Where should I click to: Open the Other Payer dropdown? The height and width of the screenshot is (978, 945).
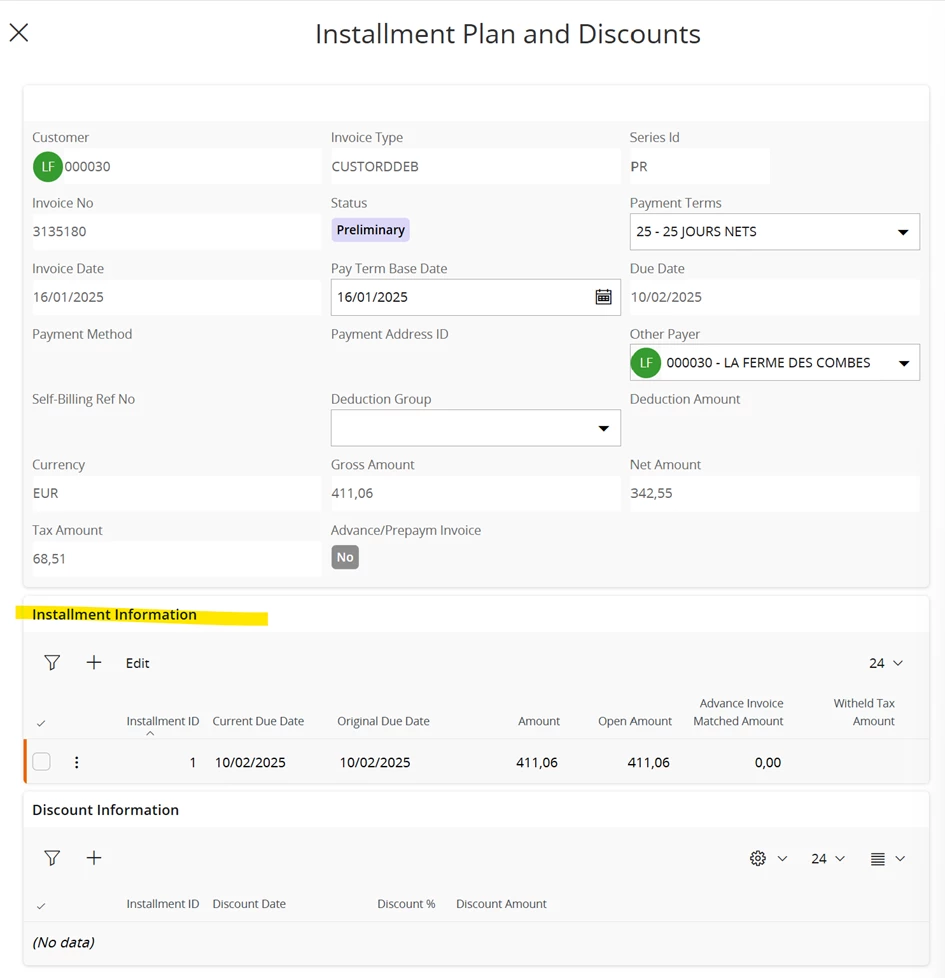point(904,363)
